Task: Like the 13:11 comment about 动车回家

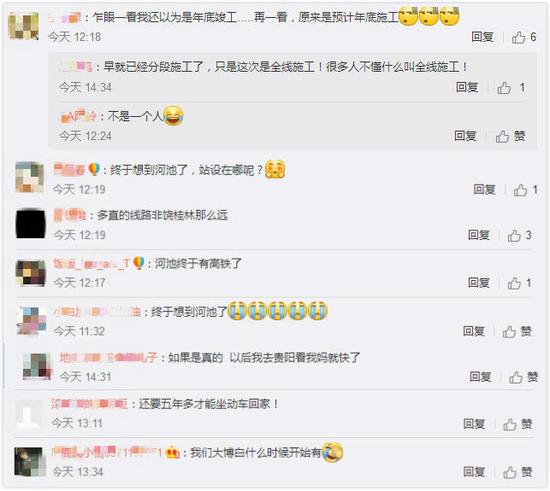Action: click(x=517, y=424)
